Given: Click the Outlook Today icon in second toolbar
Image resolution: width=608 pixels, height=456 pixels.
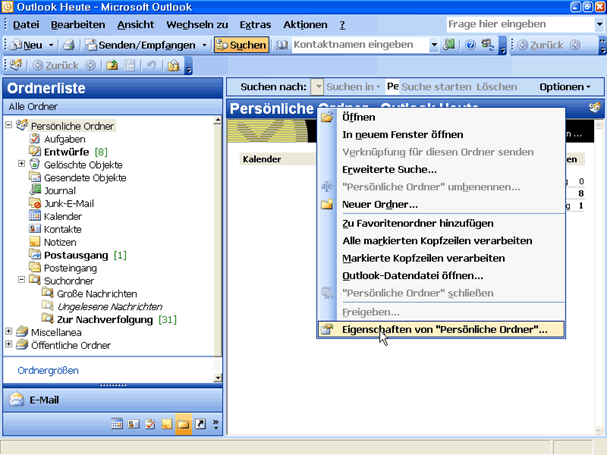Looking at the screenshot, I should click(16, 65).
